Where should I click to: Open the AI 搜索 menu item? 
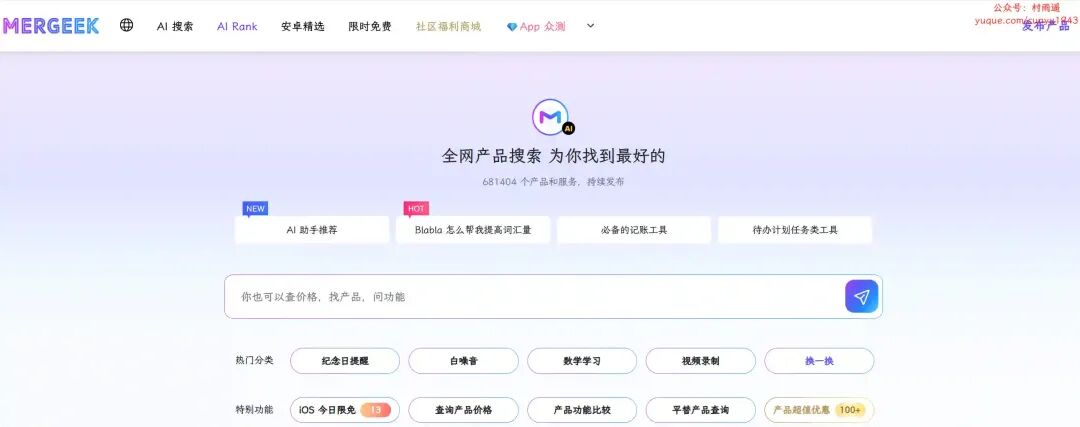click(175, 26)
